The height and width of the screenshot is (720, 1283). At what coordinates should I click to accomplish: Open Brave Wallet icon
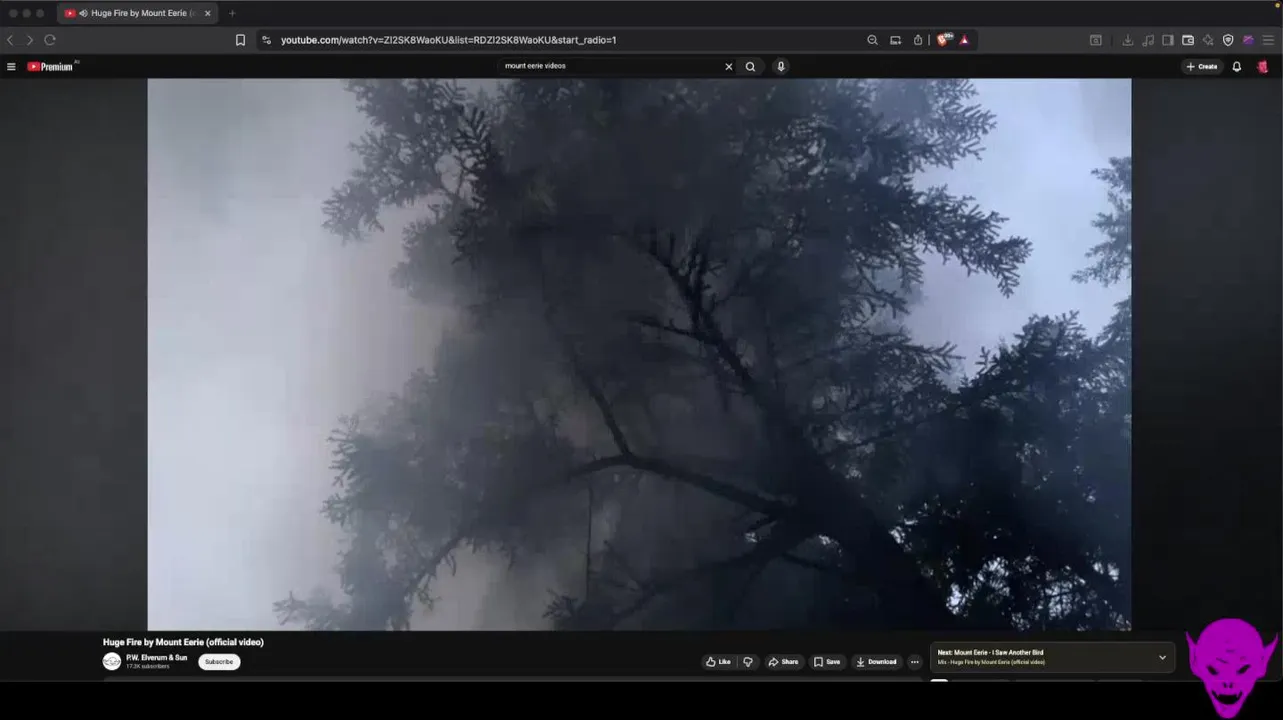point(1188,40)
